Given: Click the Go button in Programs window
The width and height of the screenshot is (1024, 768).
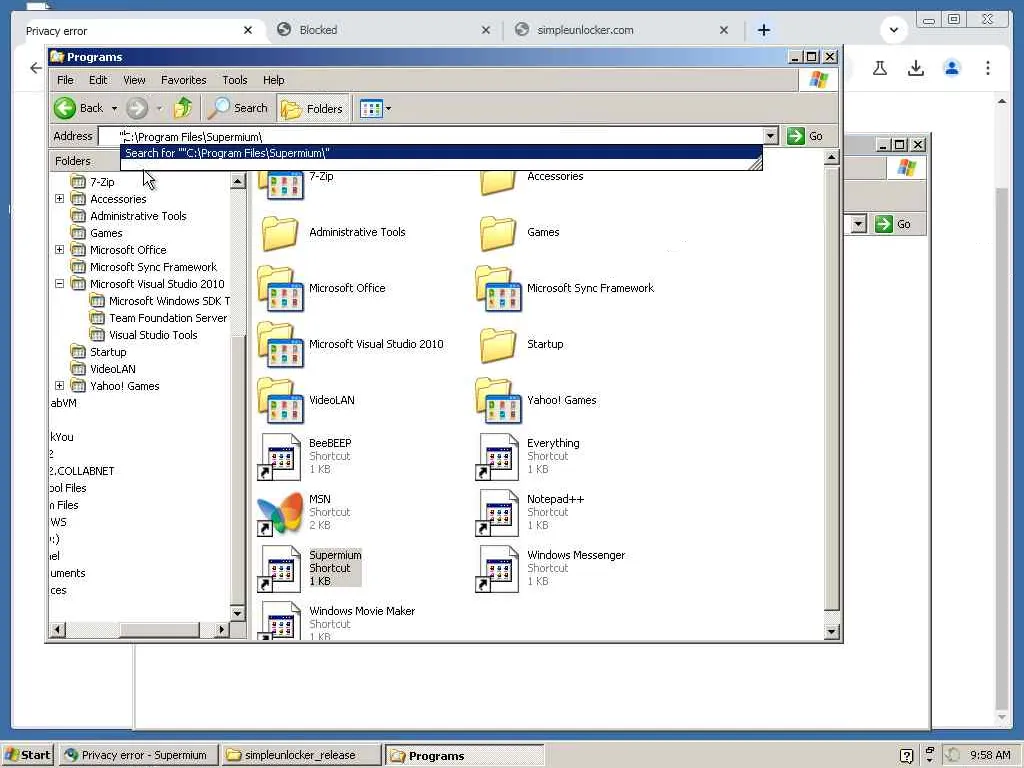Looking at the screenshot, I should point(805,136).
